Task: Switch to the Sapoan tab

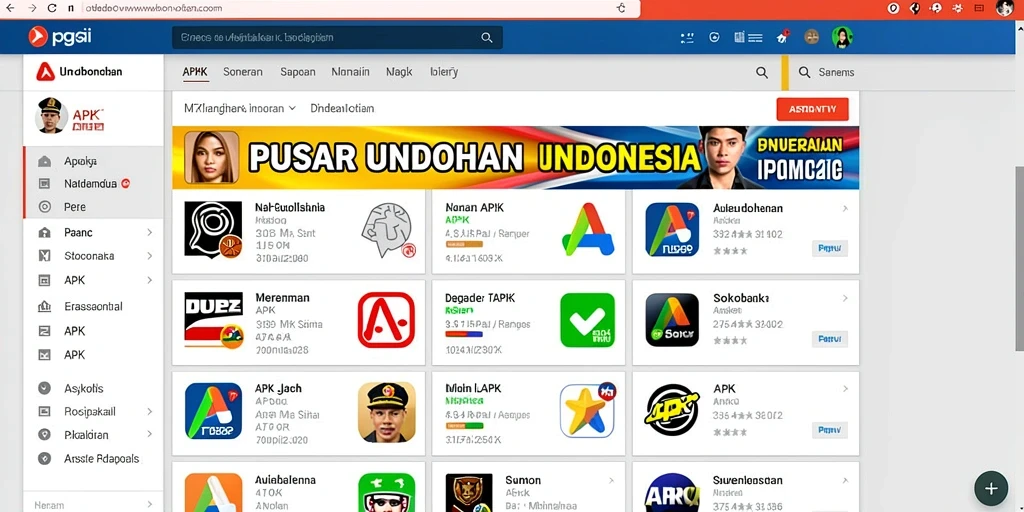Action: (x=298, y=72)
